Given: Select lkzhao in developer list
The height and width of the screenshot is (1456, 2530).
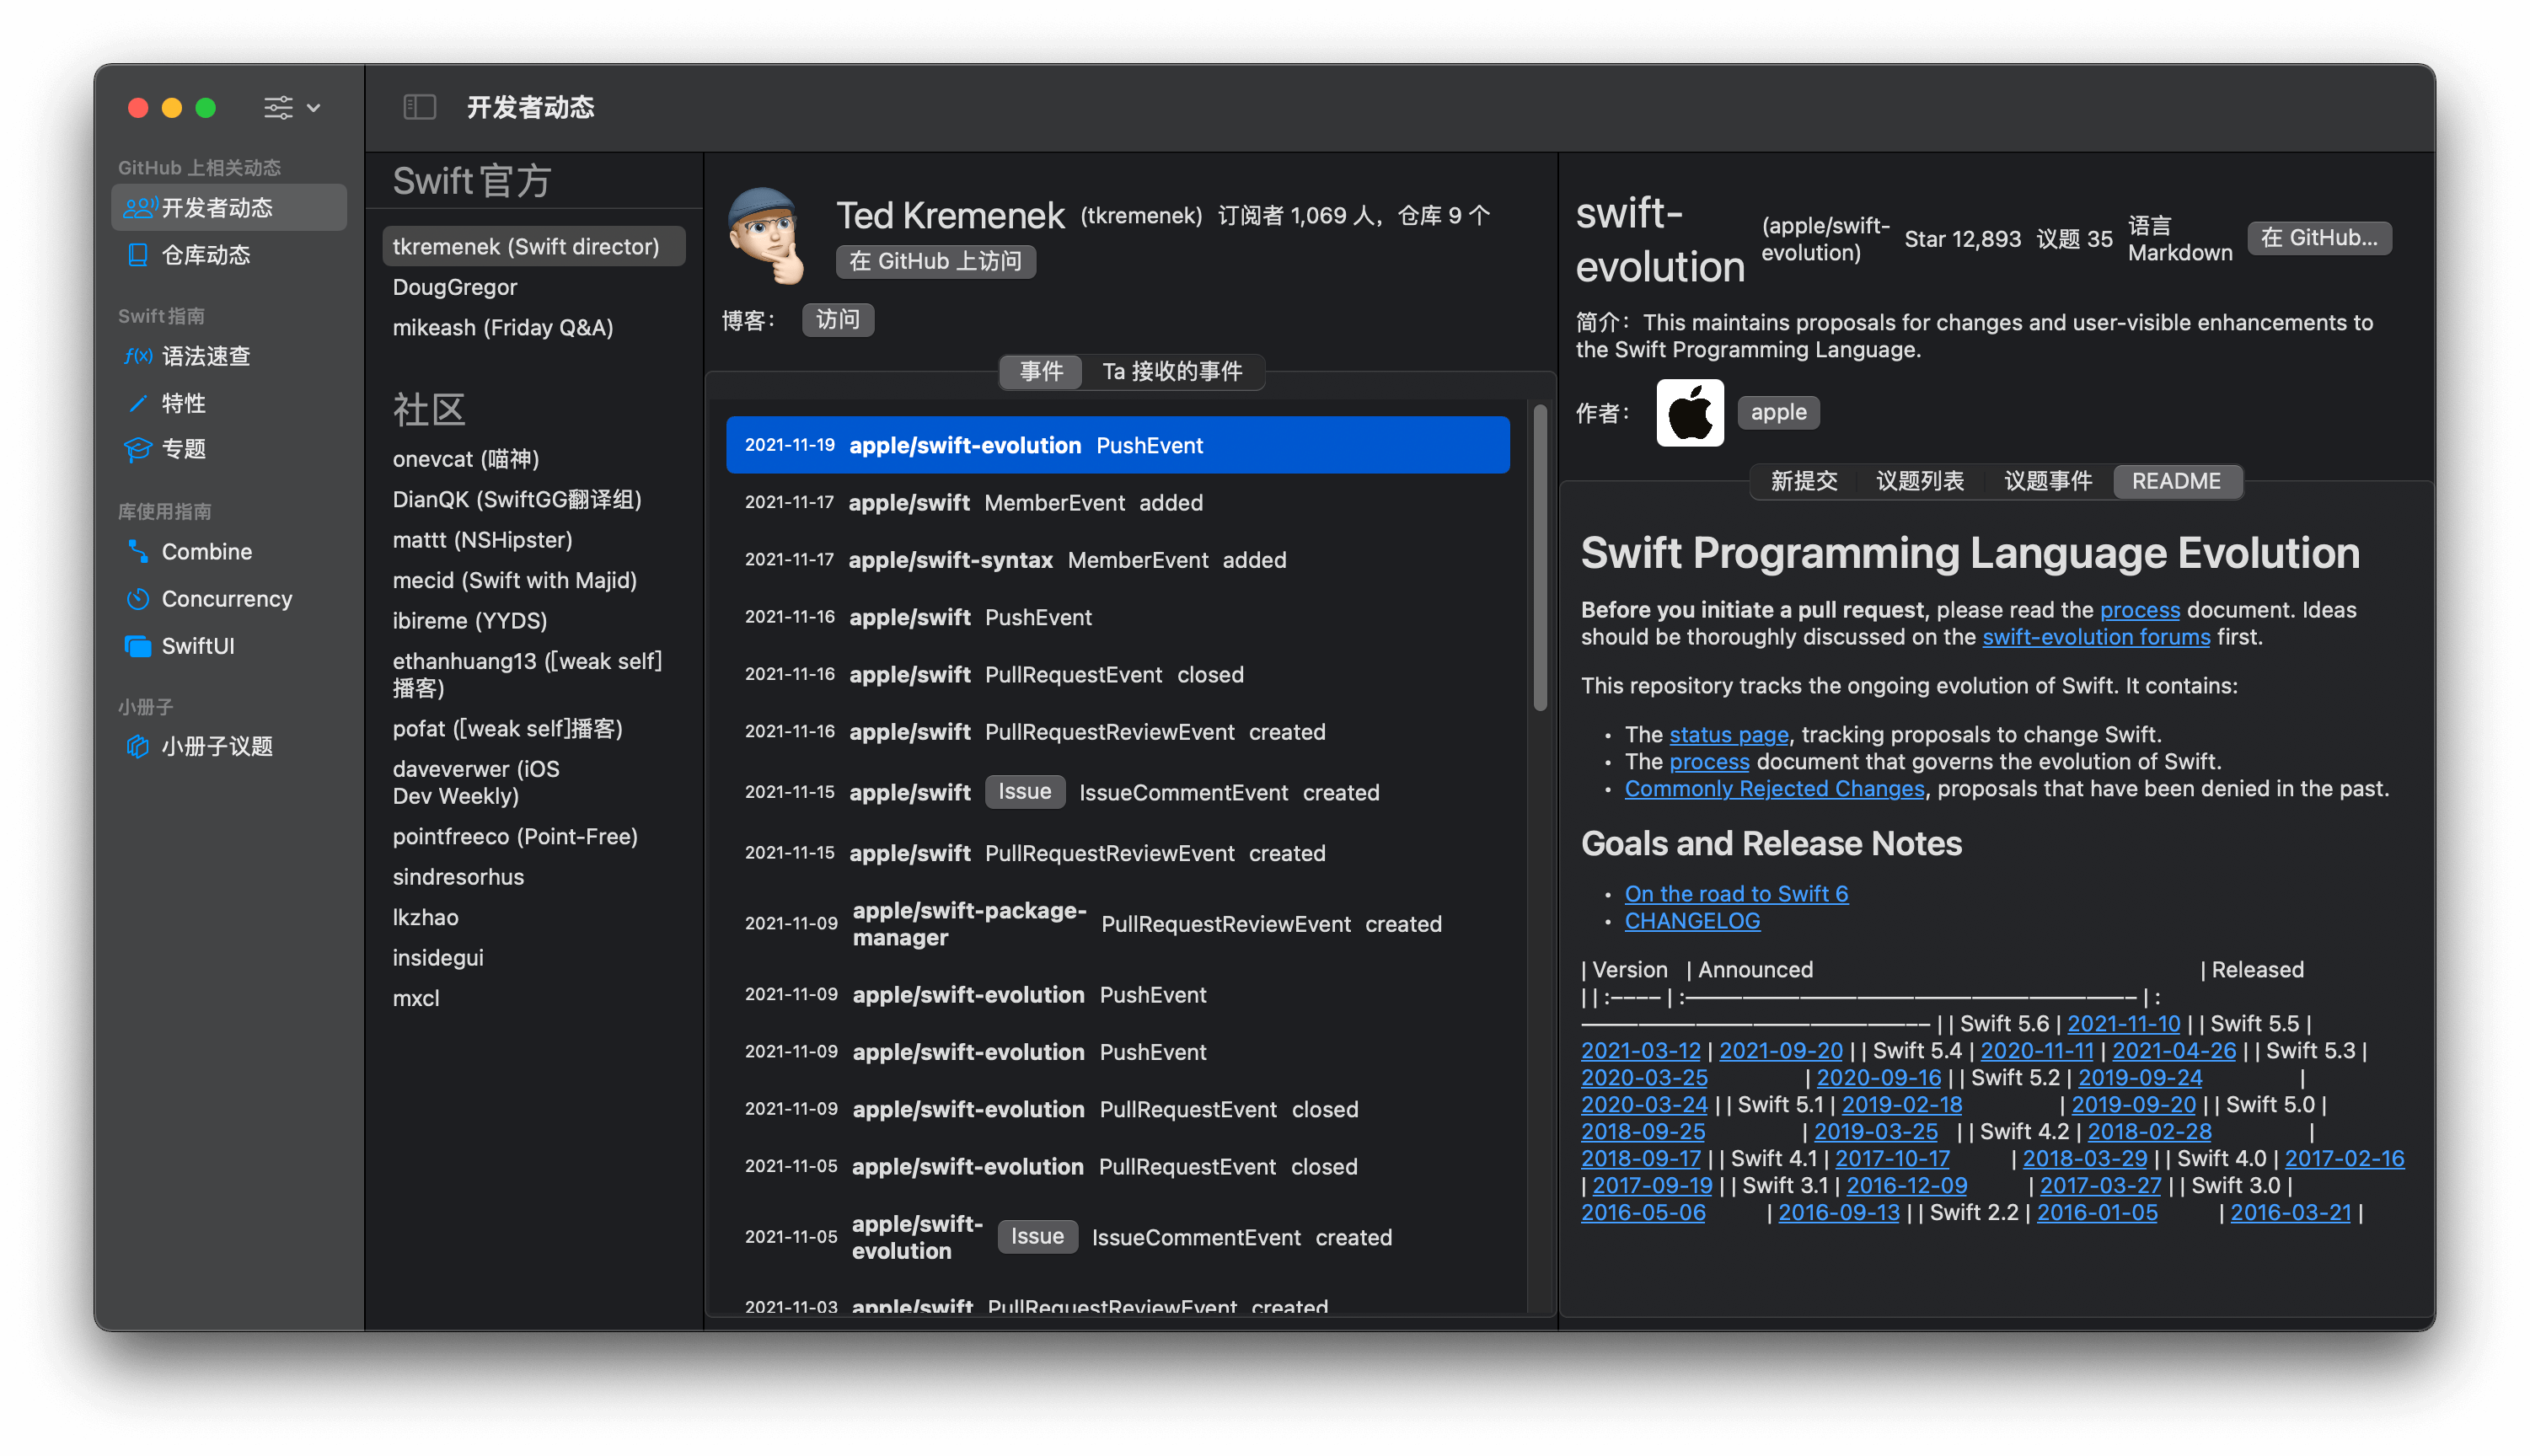Looking at the screenshot, I should [x=534, y=917].
